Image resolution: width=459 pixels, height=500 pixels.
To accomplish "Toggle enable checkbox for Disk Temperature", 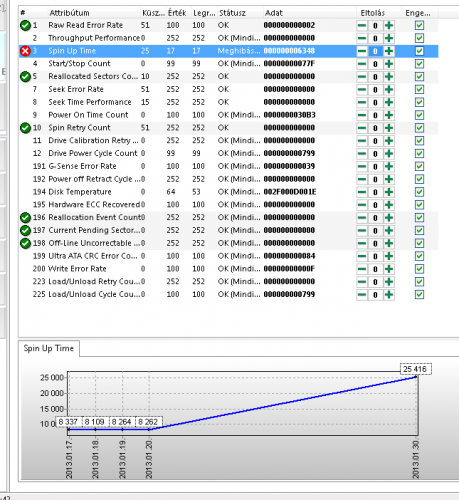I will pyautogui.click(x=419, y=192).
